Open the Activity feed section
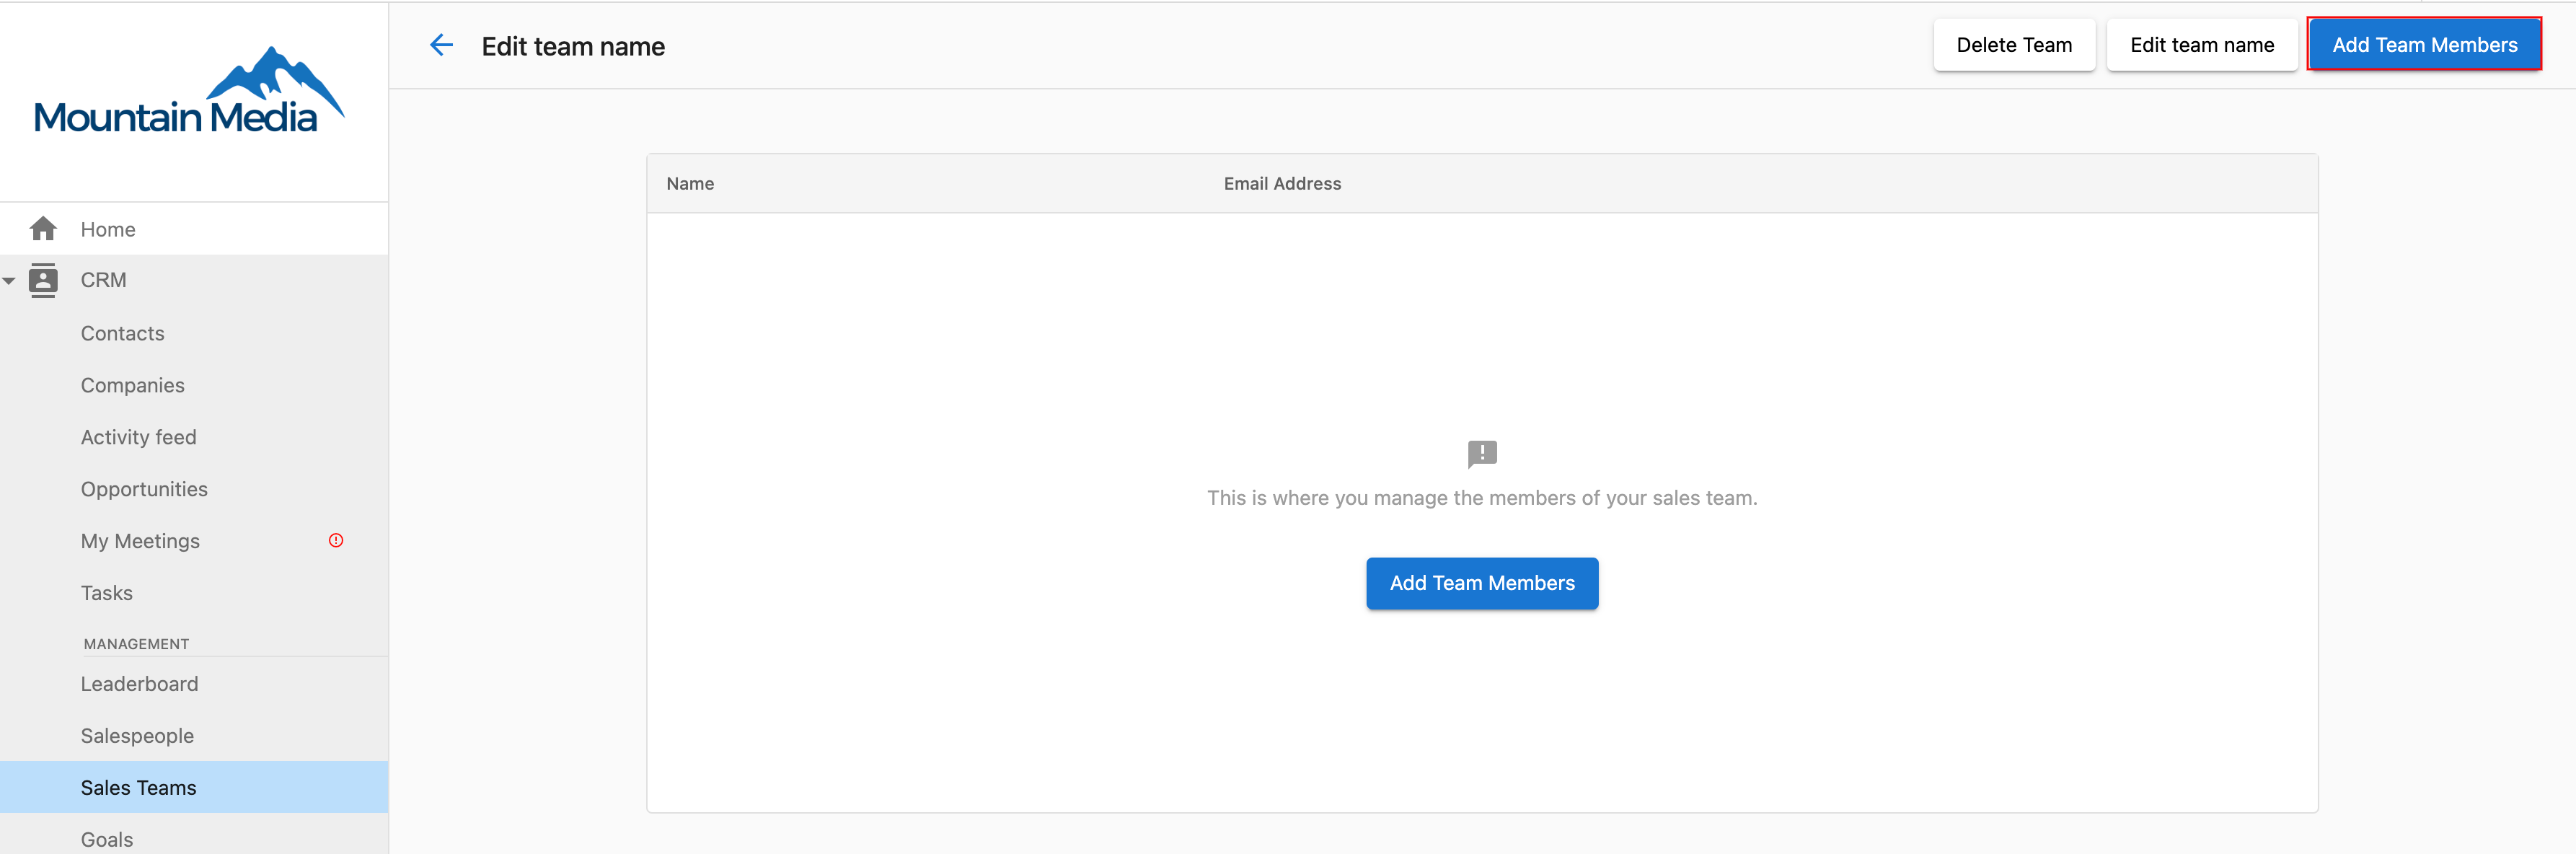 coord(138,437)
